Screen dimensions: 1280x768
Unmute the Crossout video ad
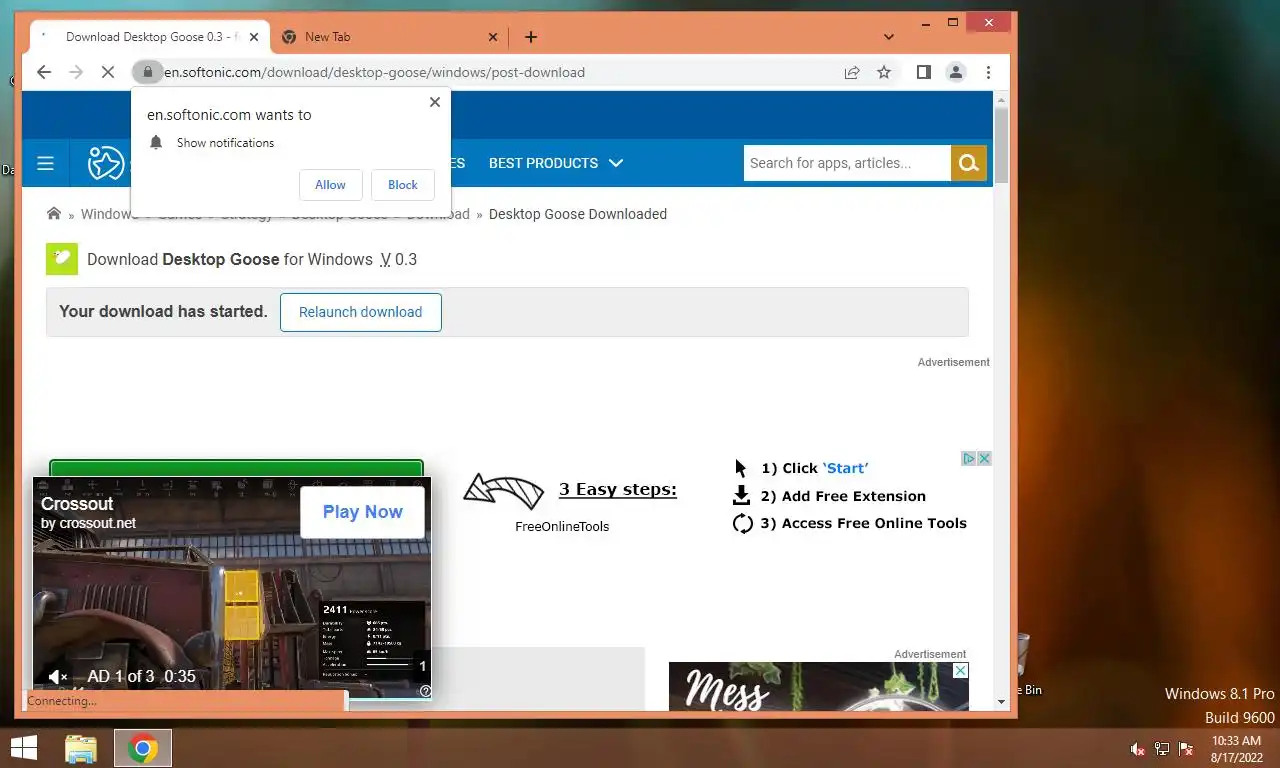coord(58,677)
